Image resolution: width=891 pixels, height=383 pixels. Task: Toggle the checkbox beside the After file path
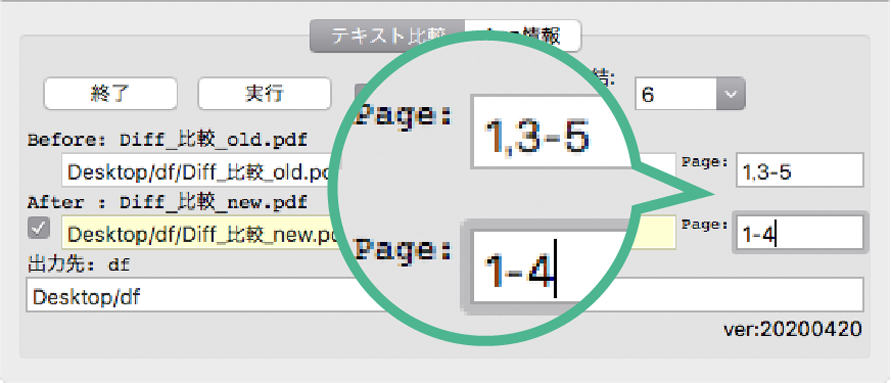[x=39, y=228]
